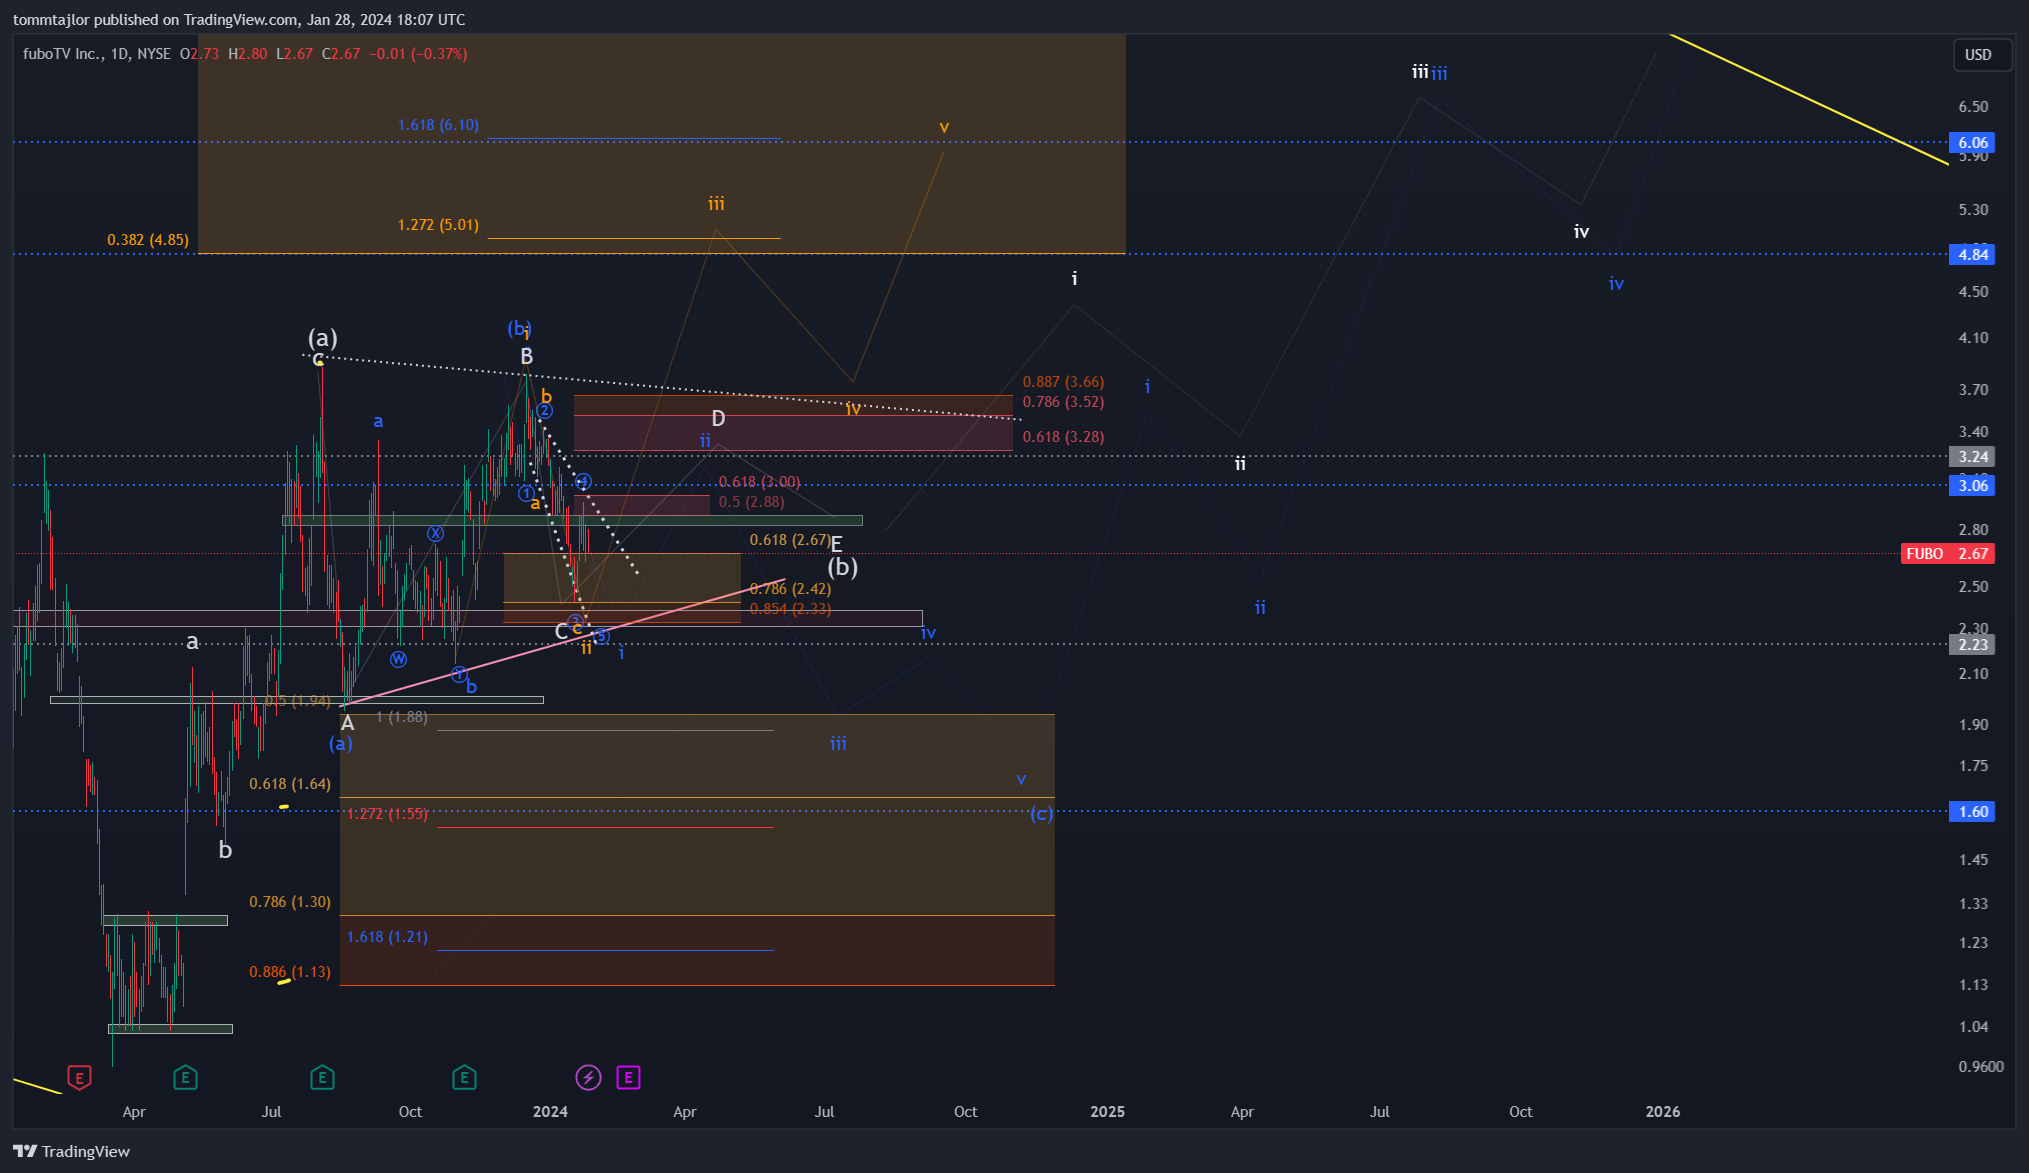Click the 0.618 (3.28) fib label

1063,437
